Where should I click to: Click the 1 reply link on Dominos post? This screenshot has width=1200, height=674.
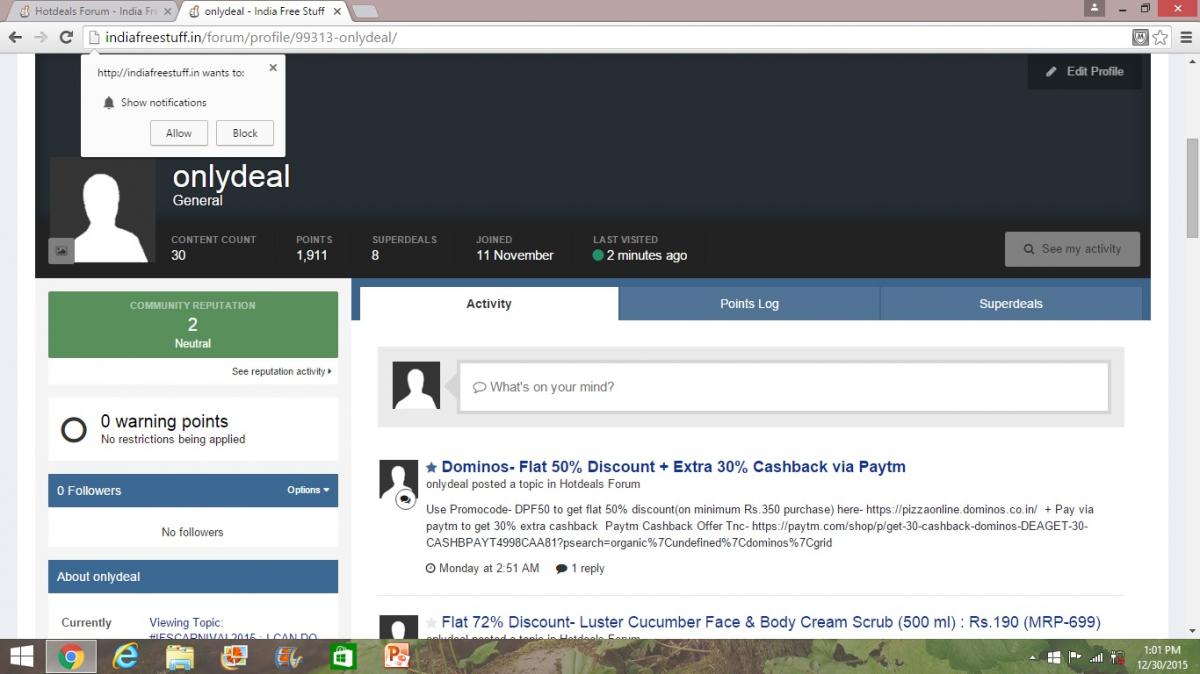click(580, 568)
